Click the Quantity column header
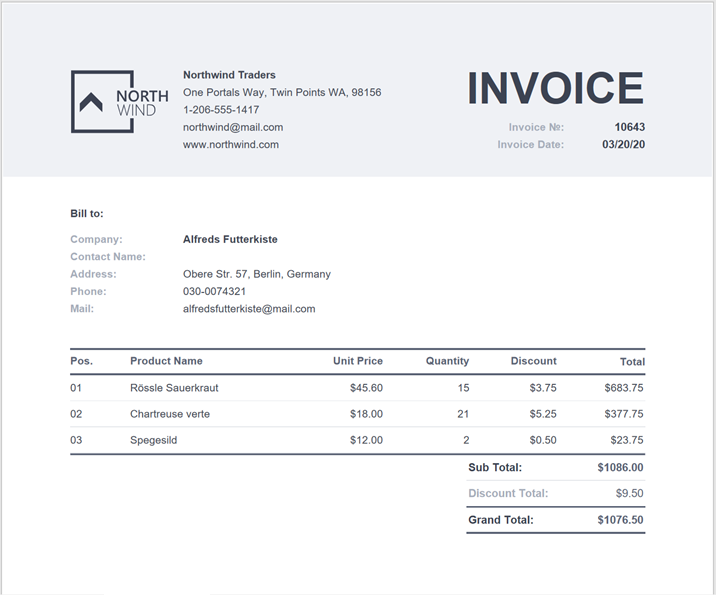This screenshot has width=716, height=595. pyautogui.click(x=447, y=361)
